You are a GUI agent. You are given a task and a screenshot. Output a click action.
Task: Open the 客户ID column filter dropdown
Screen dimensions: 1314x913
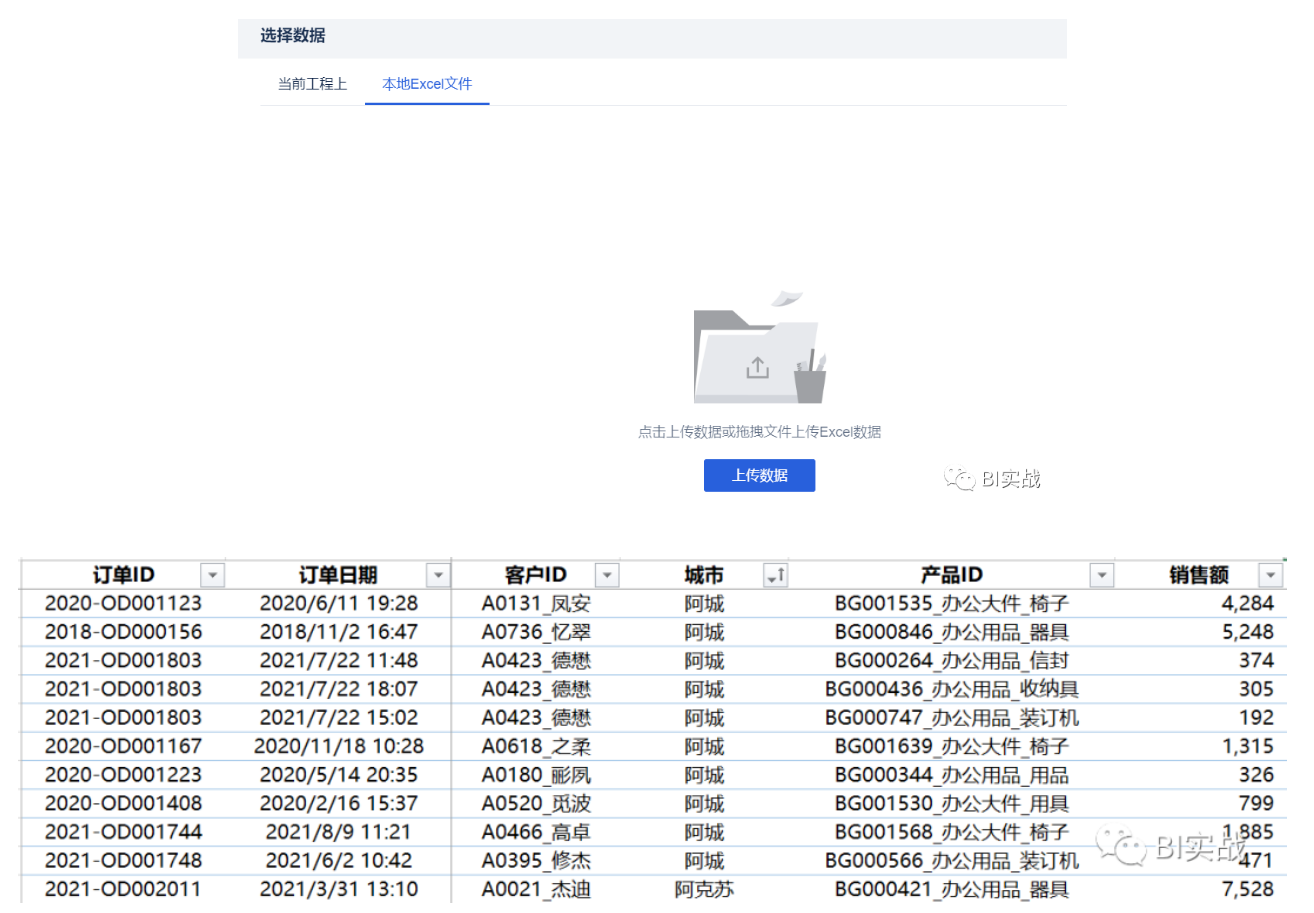[x=607, y=575]
